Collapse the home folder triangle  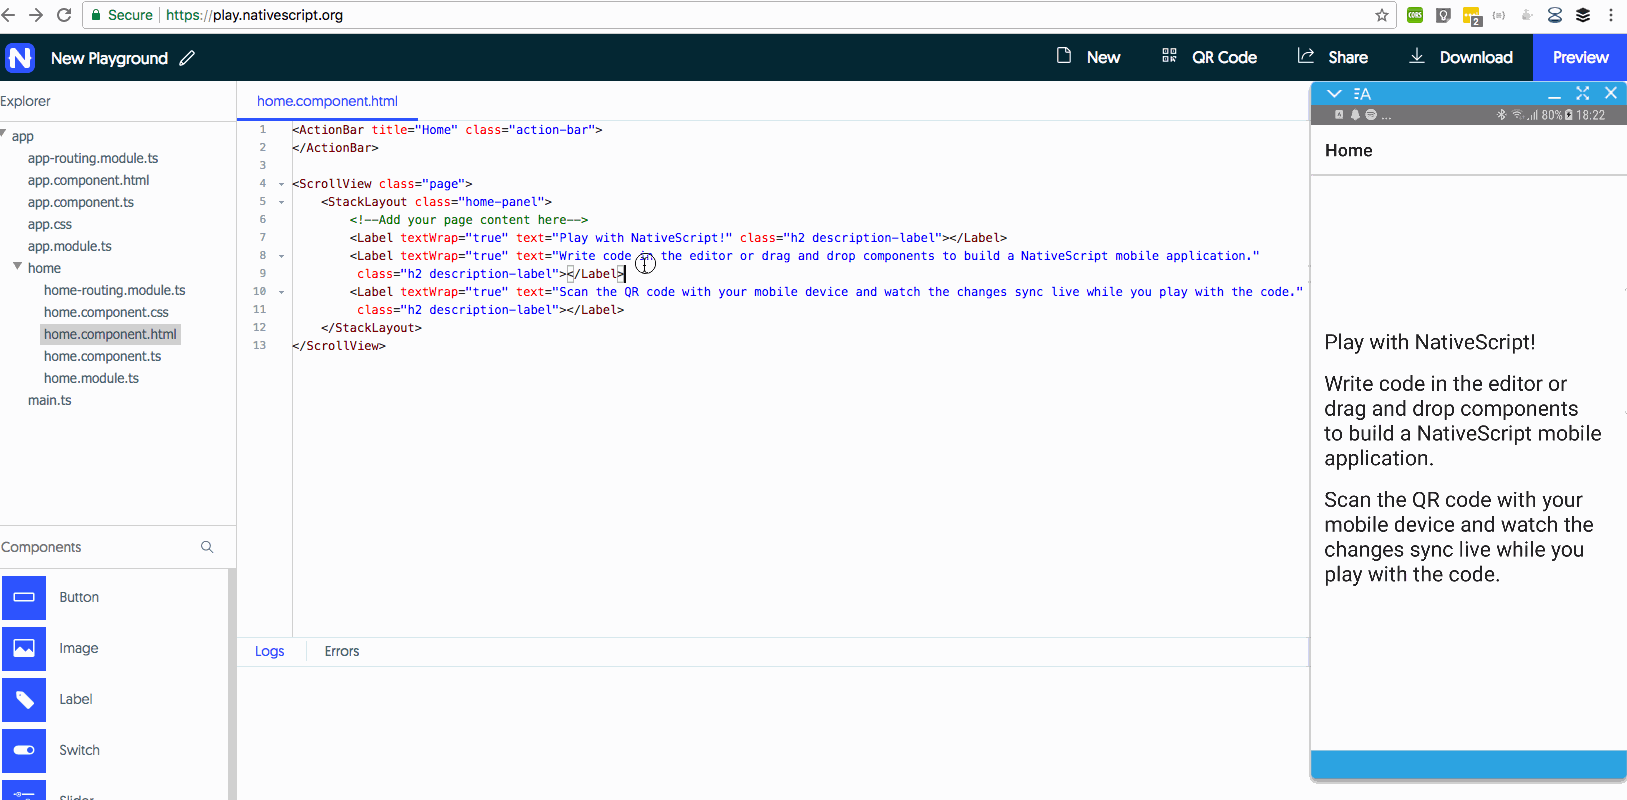click(17, 267)
